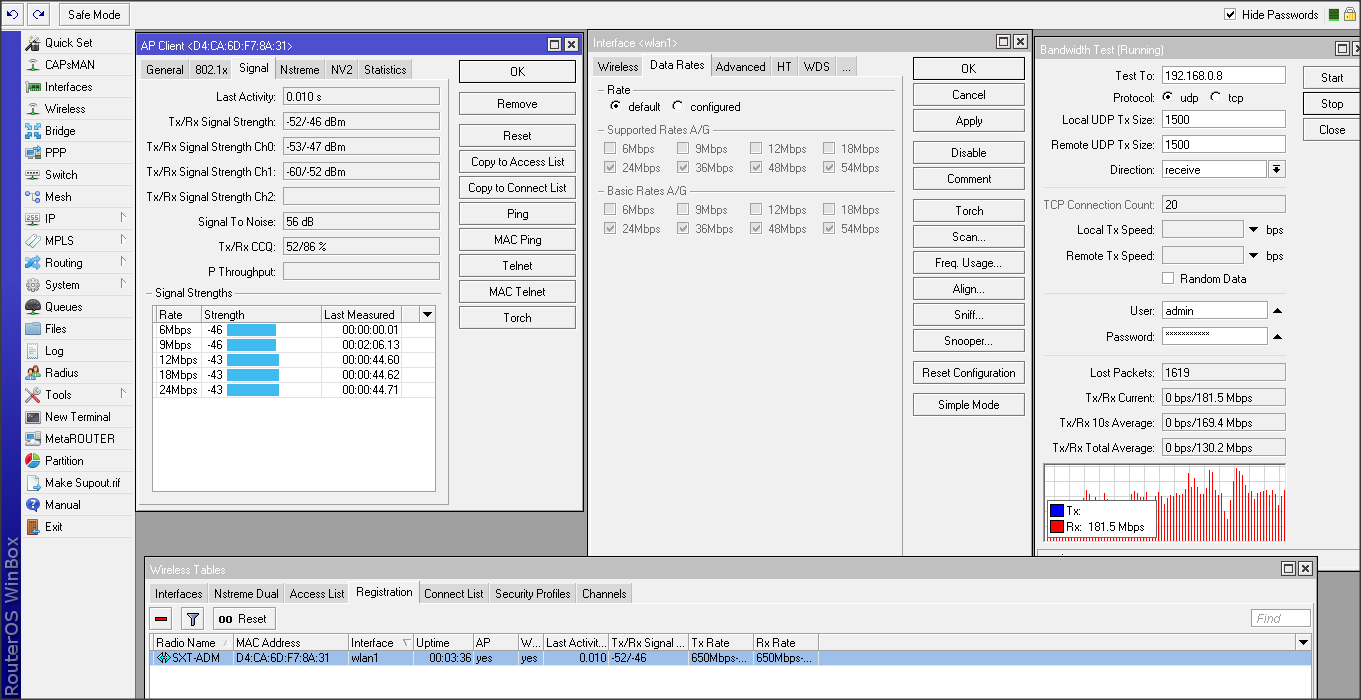
Task: Open Signal Strengths column dropdown
Action: tap(428, 314)
